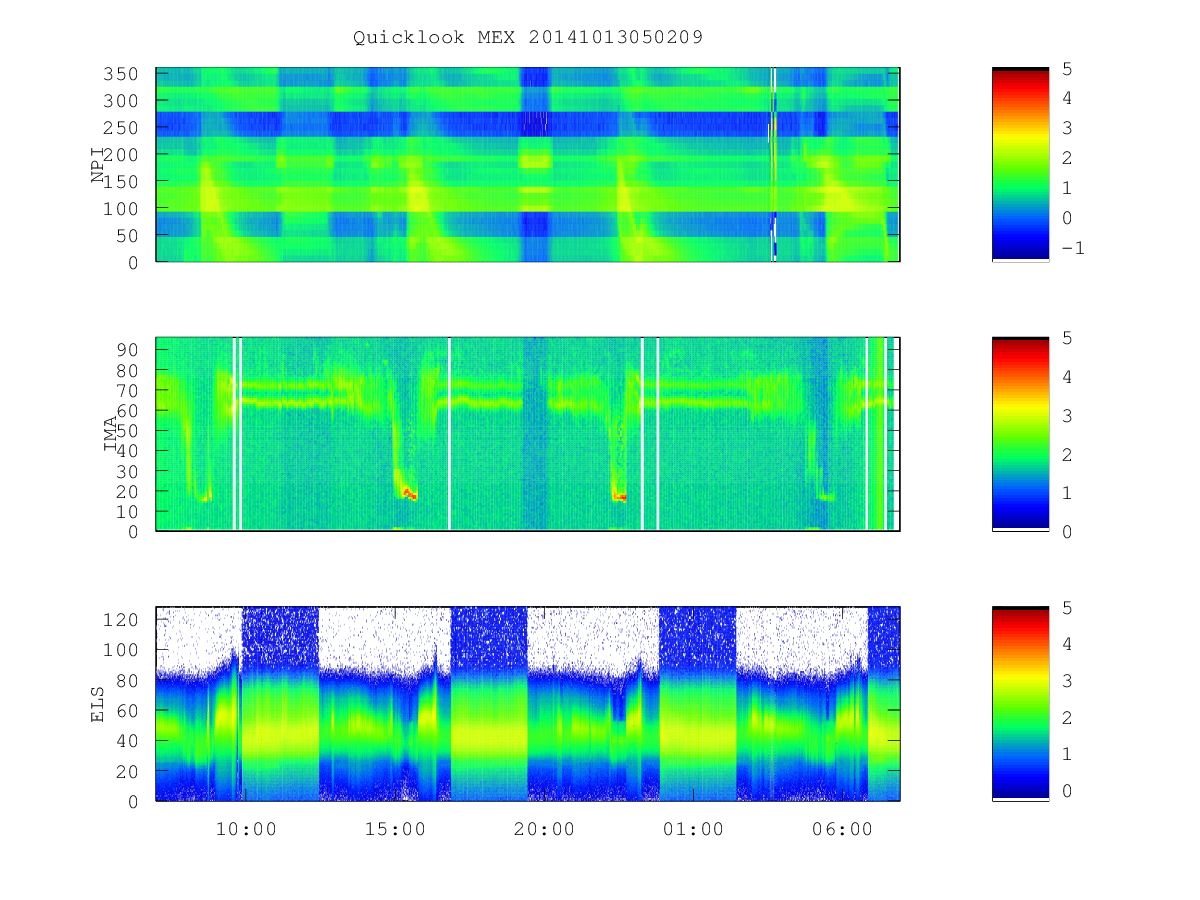The height and width of the screenshot is (900, 1200).
Task: Click the Quicklook MEX 20141013050209 title
Action: tap(528, 38)
